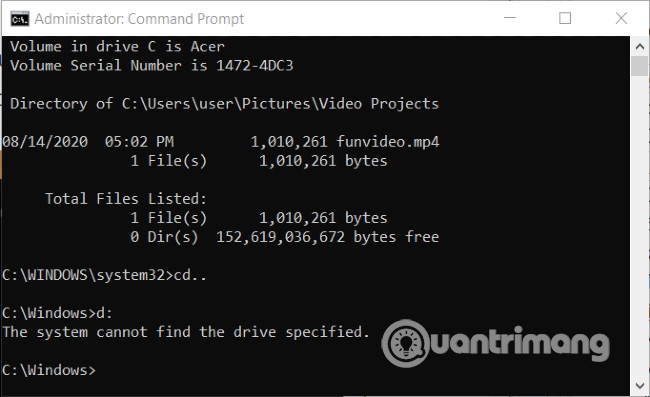The image size is (650, 397).
Task: Click the '152,619,036,672 bytes free' text
Action: point(327,237)
